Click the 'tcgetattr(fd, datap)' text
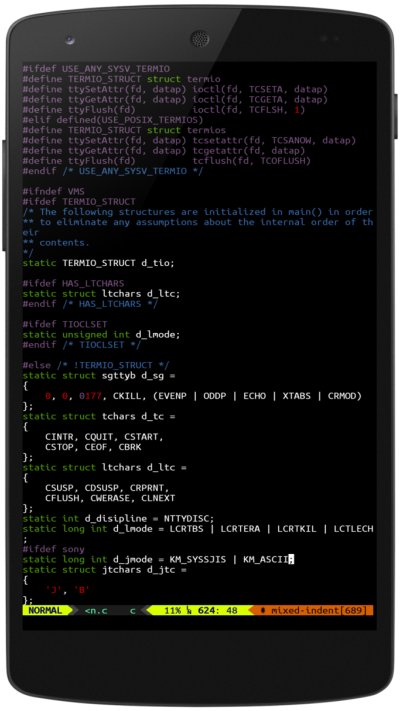The height and width of the screenshot is (711, 400). point(249,151)
